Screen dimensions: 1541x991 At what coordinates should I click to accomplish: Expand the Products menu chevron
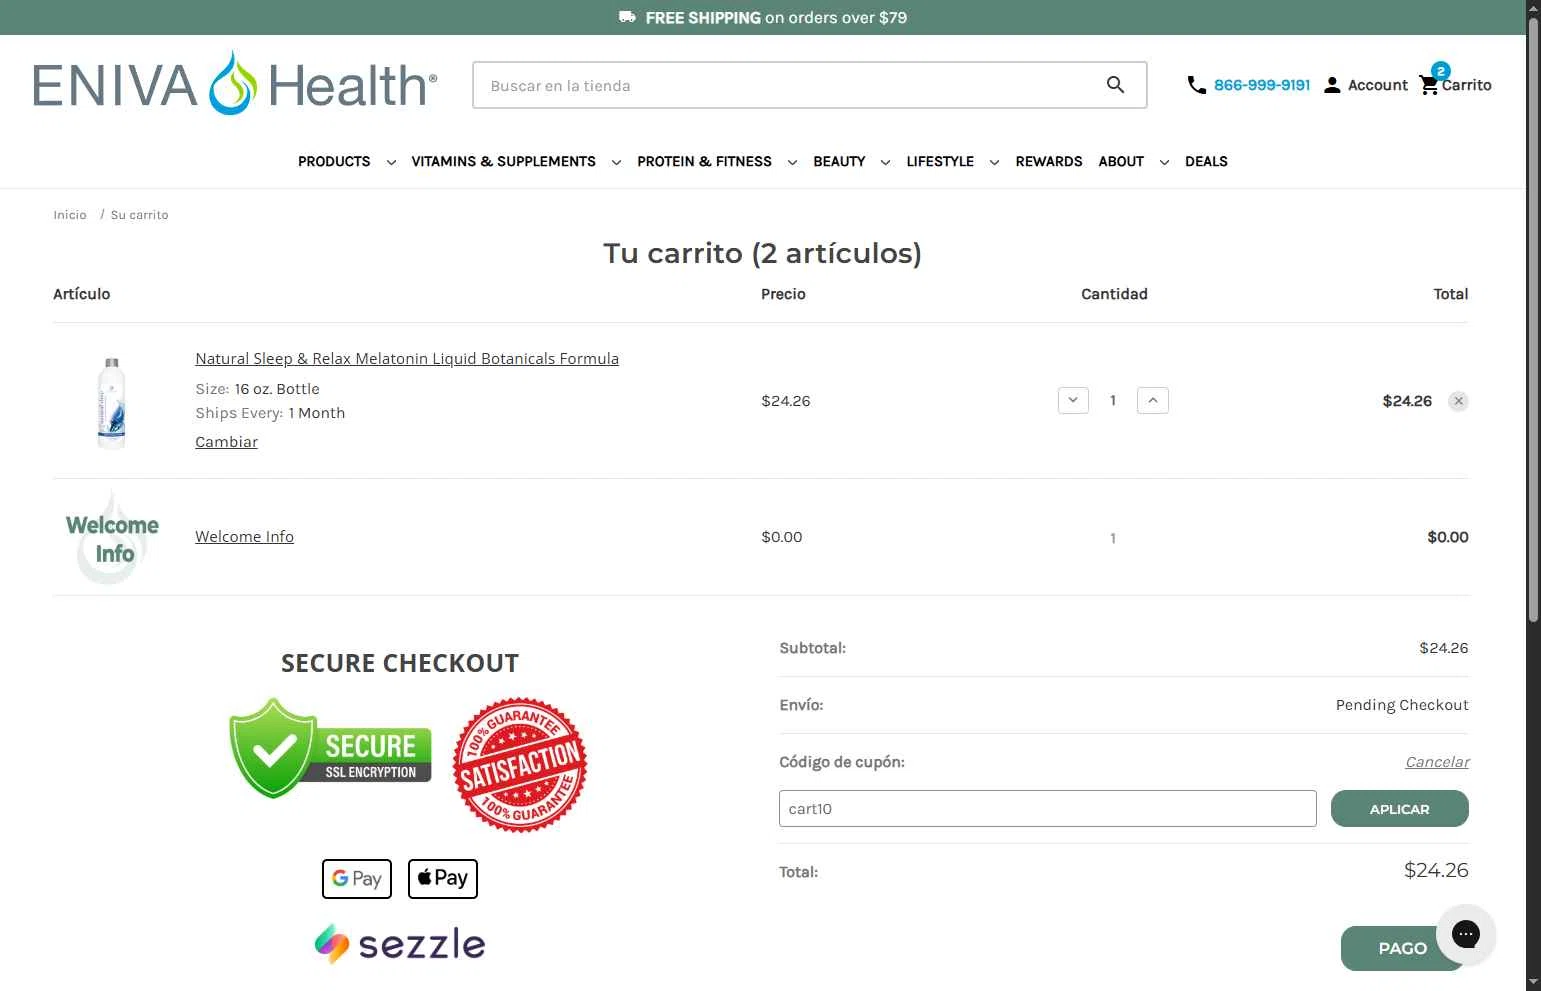(391, 162)
